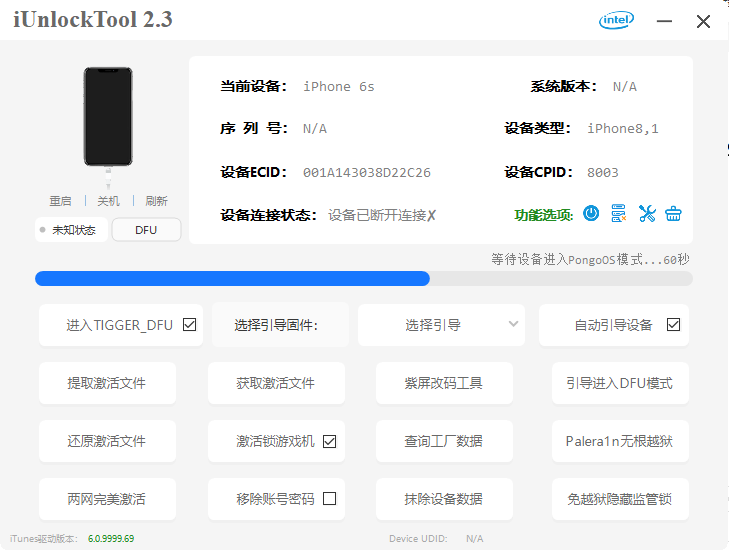Click the blue progress bar
Screen dimensions: 729x551
(x=232, y=279)
